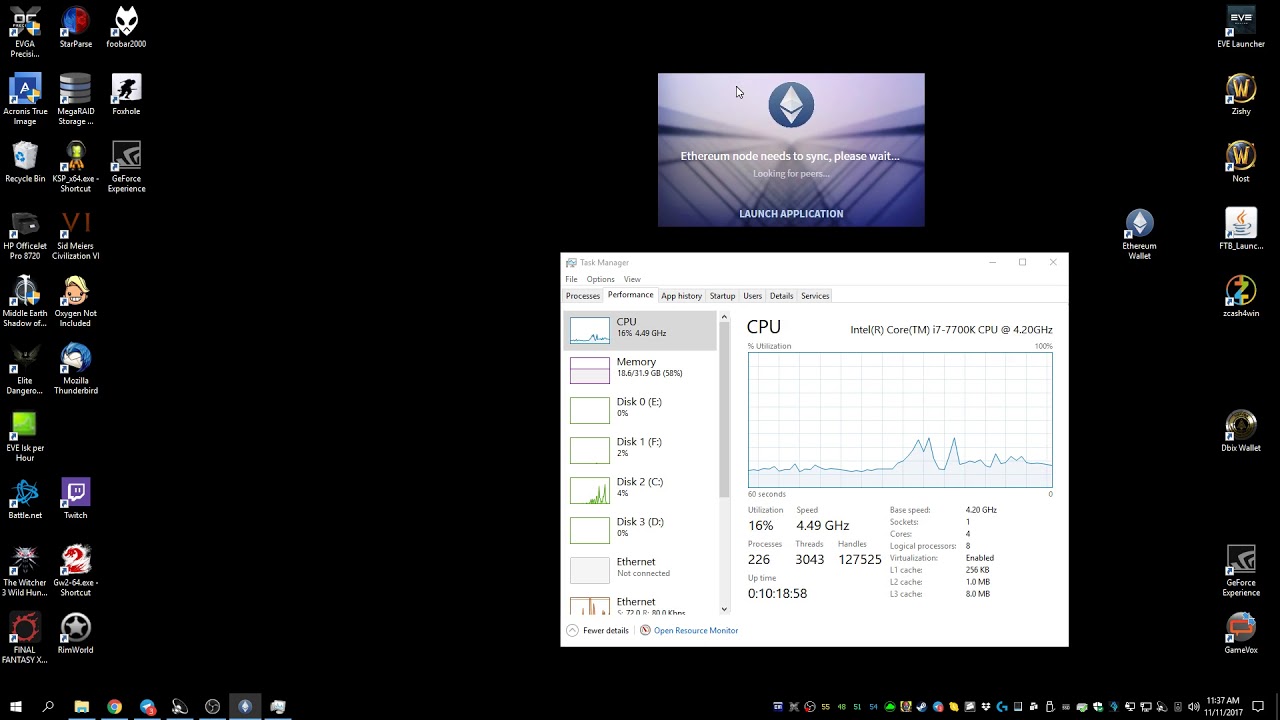The width and height of the screenshot is (1280, 720).
Task: Select the Sid Meiers Civilization VI icon
Action: 75,235
